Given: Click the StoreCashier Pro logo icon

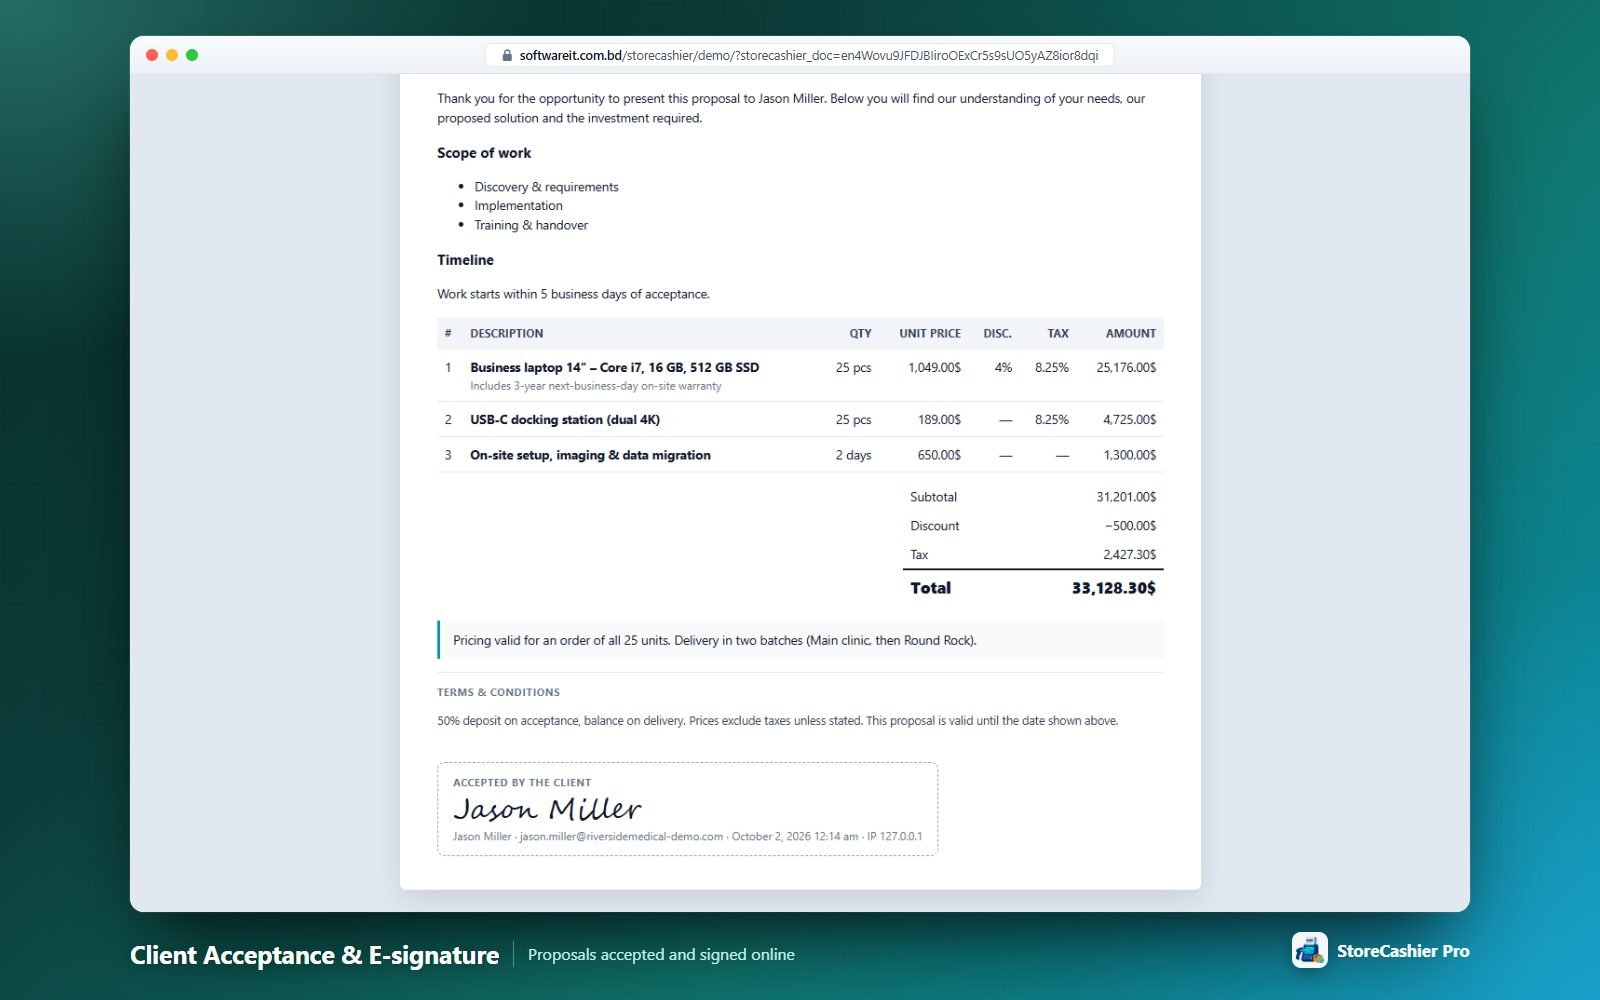Looking at the screenshot, I should pos(1310,951).
